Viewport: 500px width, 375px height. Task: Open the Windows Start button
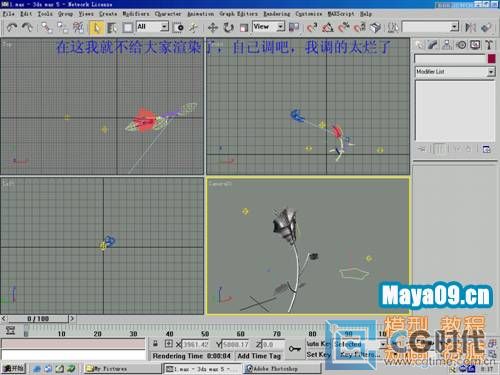tap(13, 368)
